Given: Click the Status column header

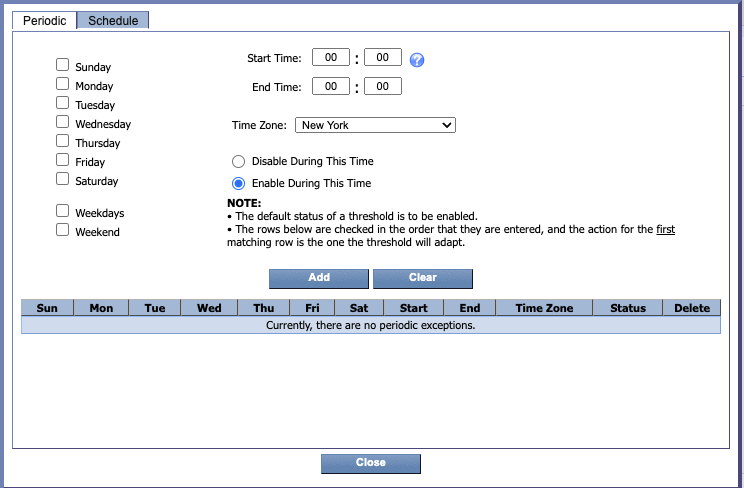Looking at the screenshot, I should click(x=628, y=308).
